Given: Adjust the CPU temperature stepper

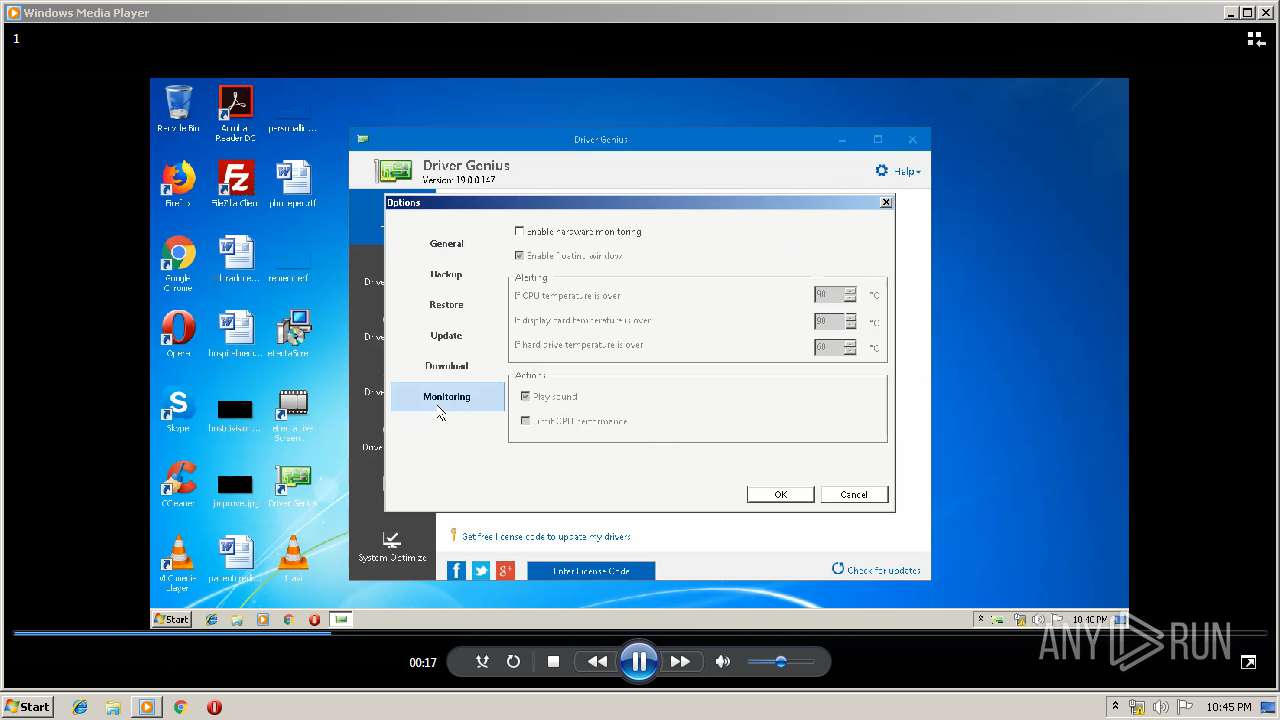Looking at the screenshot, I should 850,295.
